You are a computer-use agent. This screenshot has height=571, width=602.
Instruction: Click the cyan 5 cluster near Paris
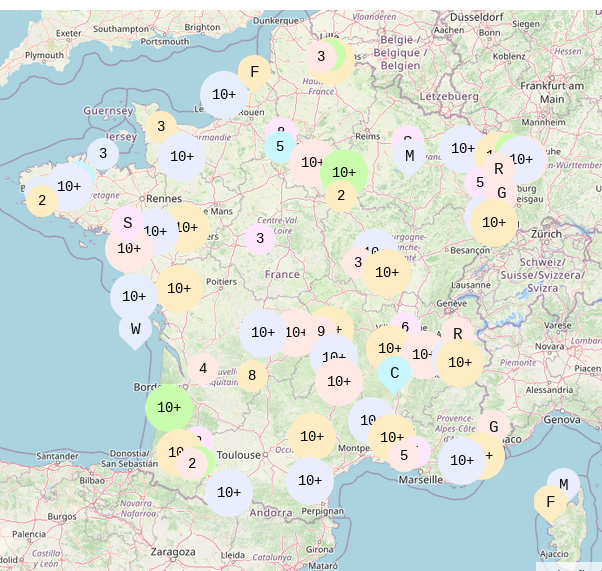(280, 147)
